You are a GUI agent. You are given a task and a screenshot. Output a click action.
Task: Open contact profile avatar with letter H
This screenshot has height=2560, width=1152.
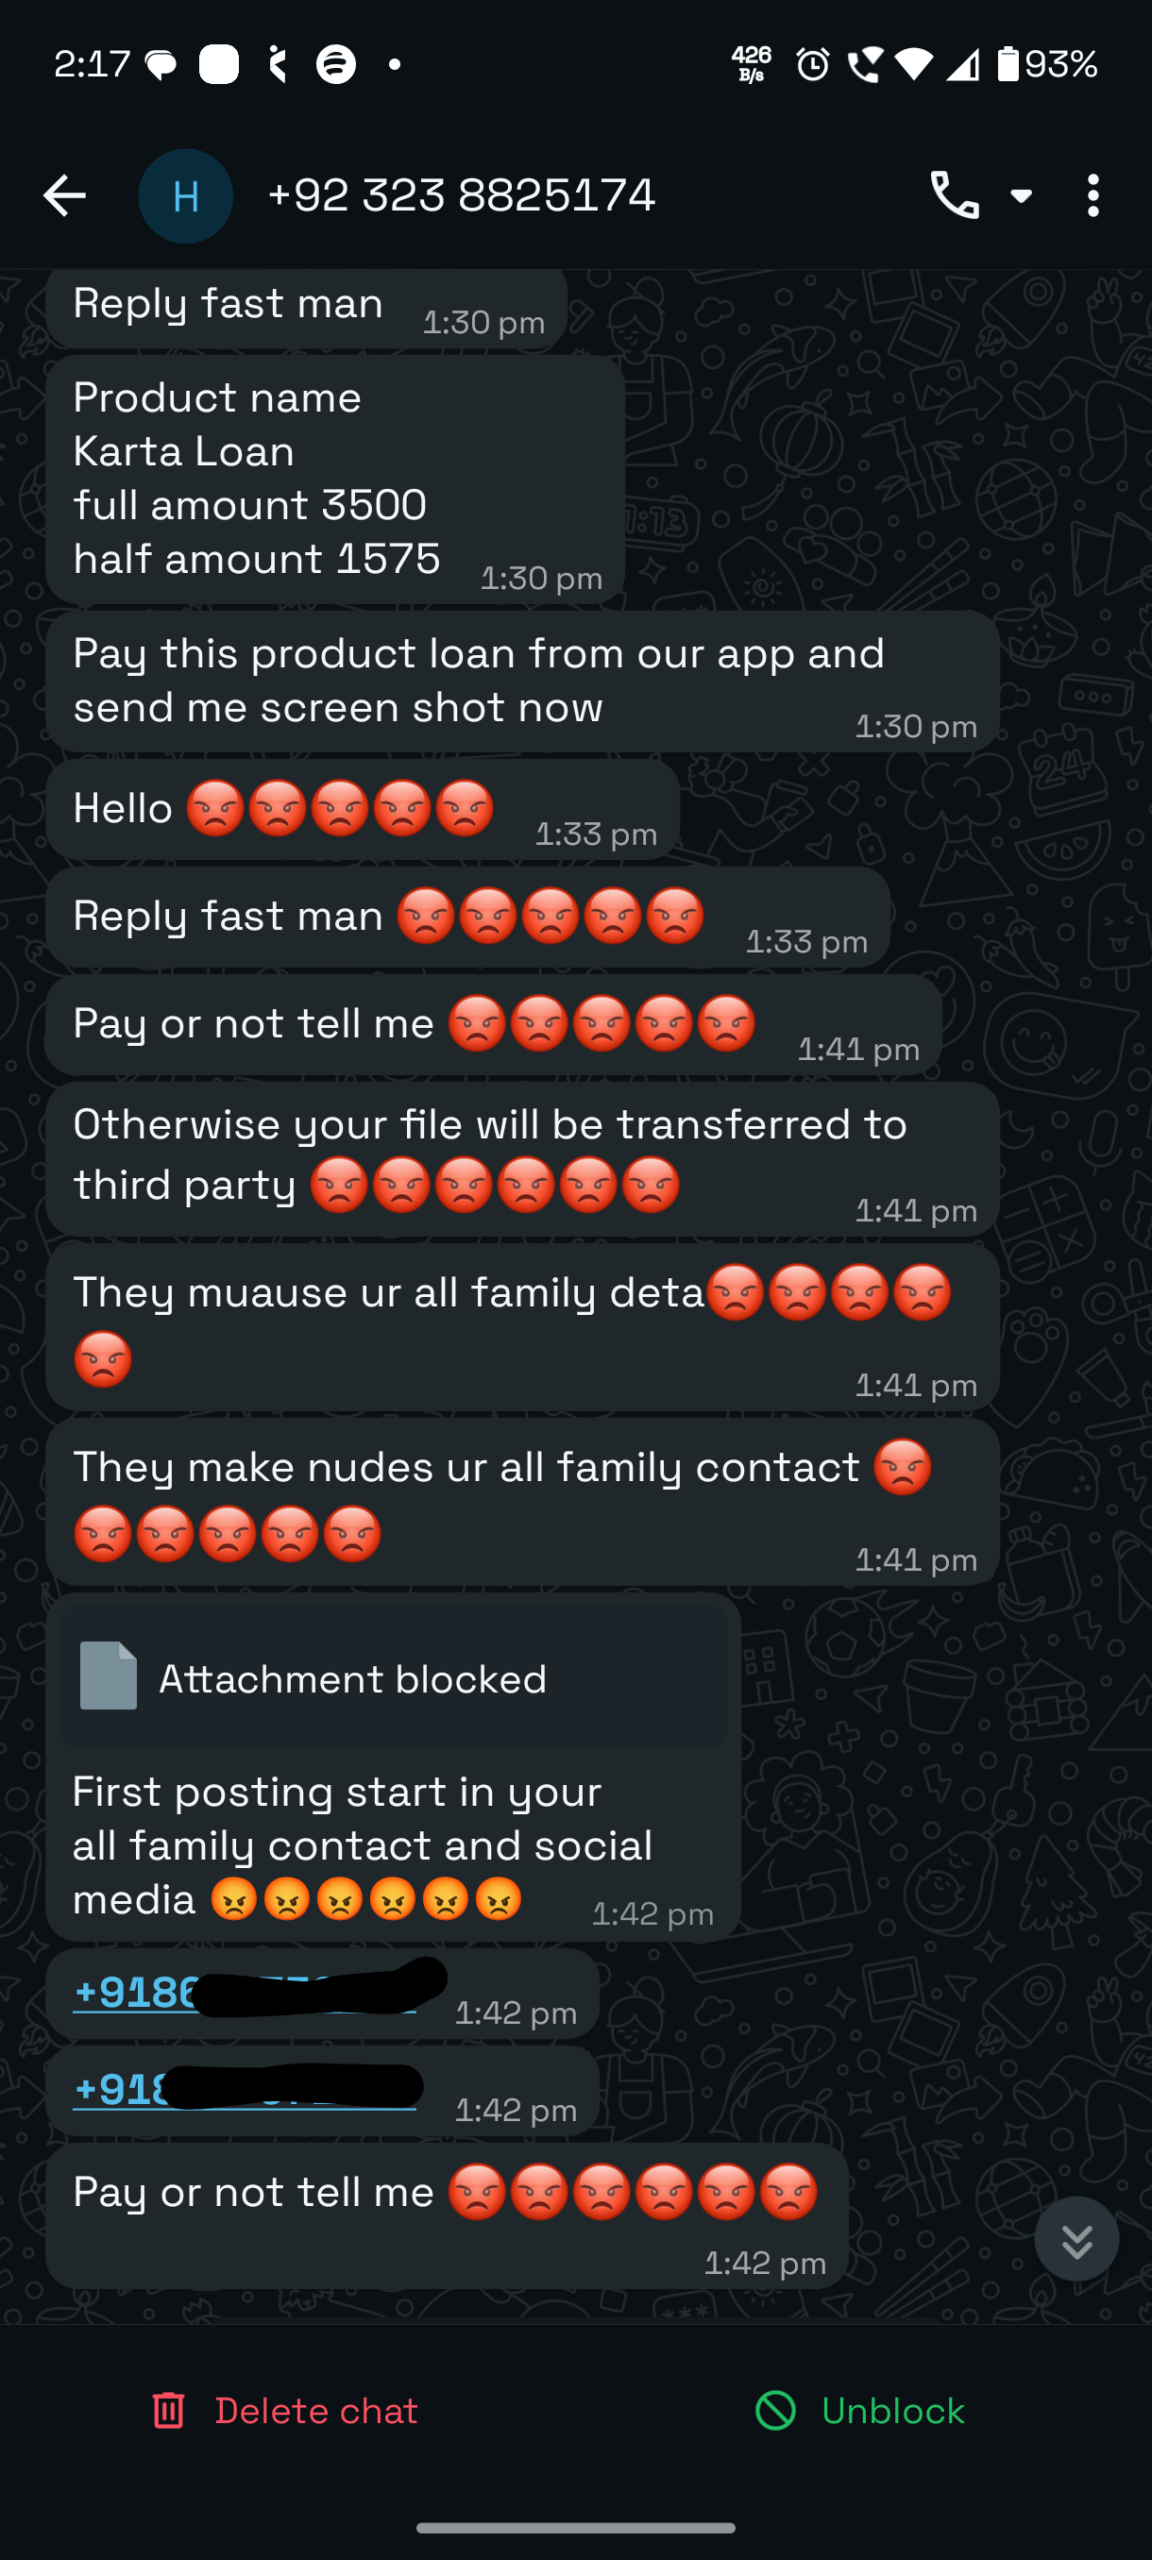click(186, 195)
